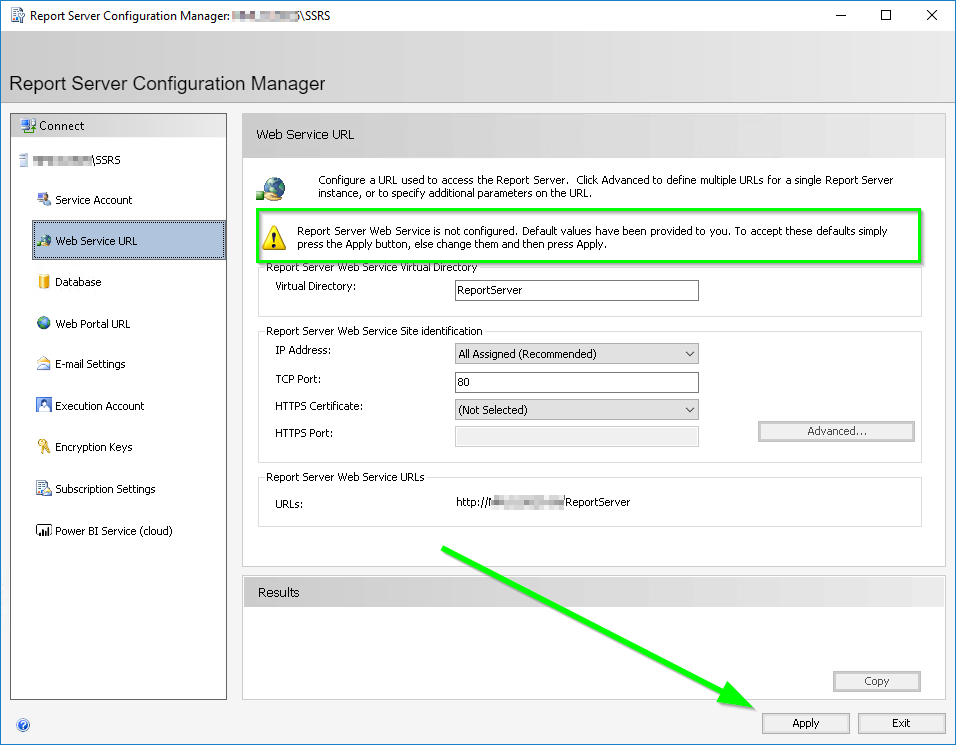Click the Results panel heading

(x=279, y=593)
